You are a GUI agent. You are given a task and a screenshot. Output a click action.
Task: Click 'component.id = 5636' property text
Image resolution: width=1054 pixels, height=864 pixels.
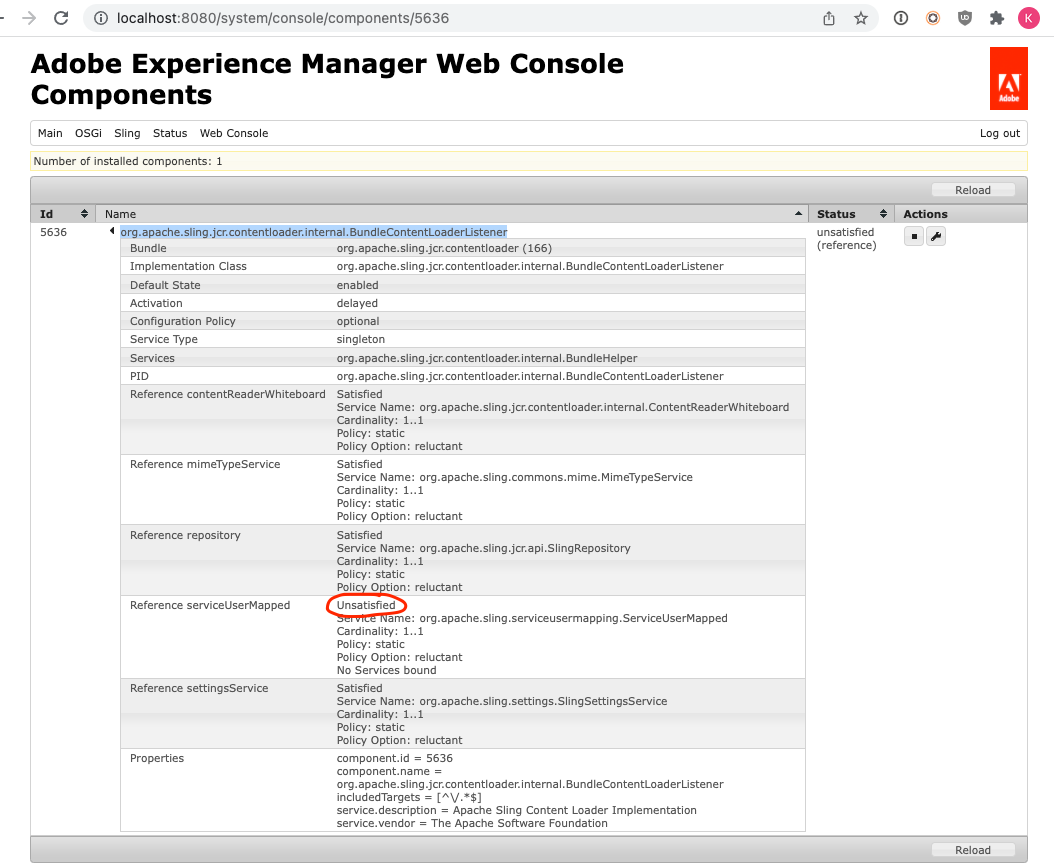(395, 758)
